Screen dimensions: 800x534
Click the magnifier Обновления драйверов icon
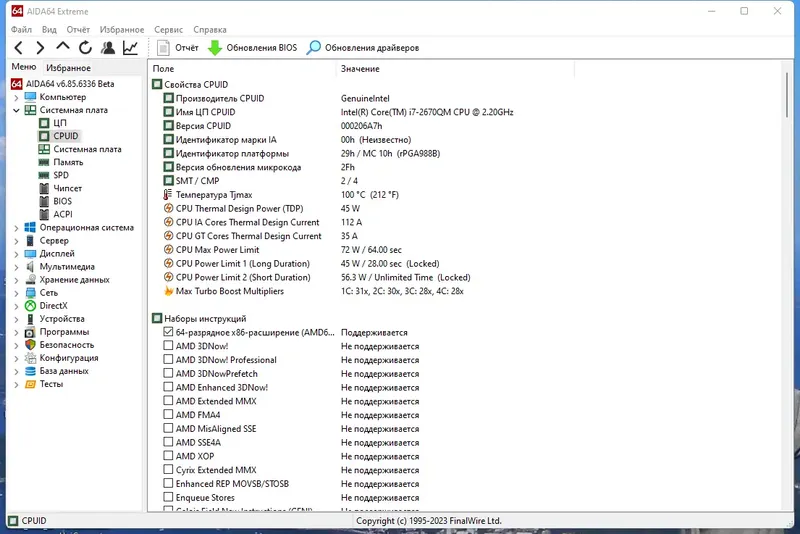coord(314,48)
